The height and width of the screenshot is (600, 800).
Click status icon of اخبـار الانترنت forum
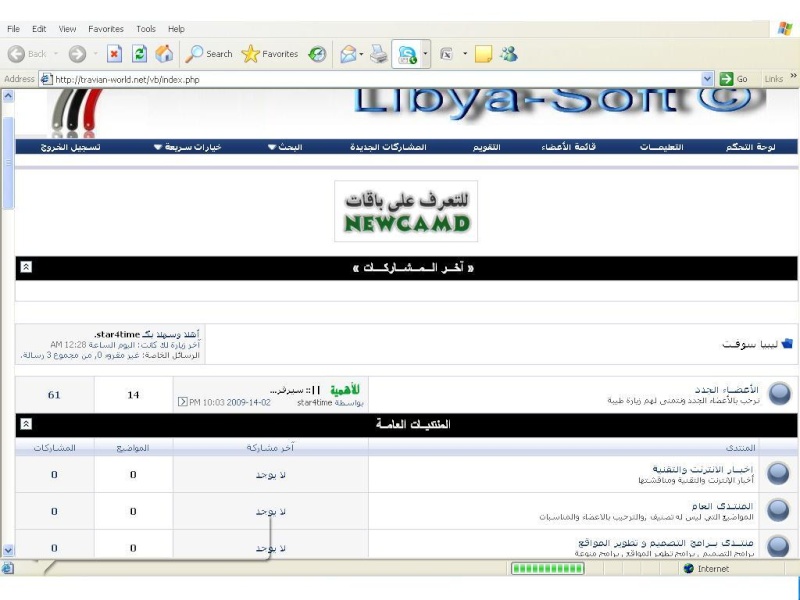[778, 473]
